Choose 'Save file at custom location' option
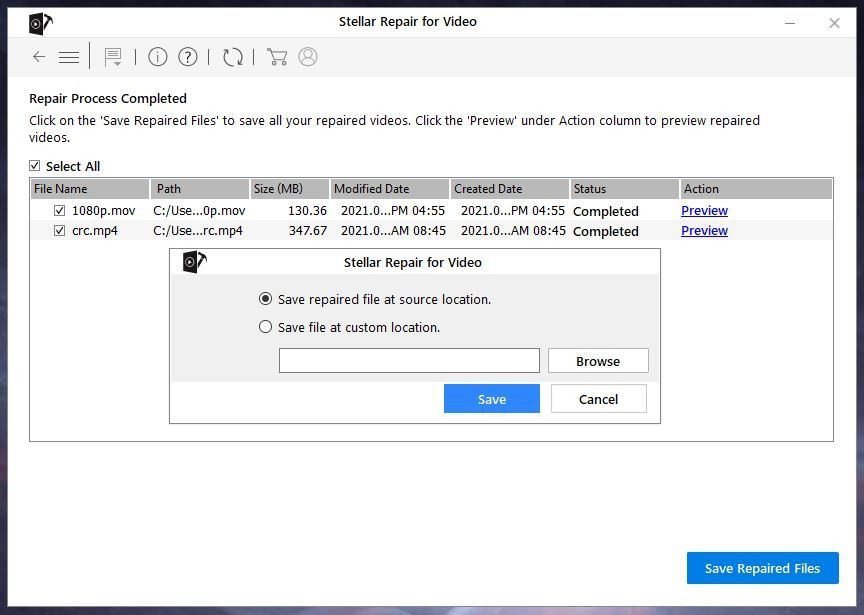The height and width of the screenshot is (615, 864). [265, 327]
